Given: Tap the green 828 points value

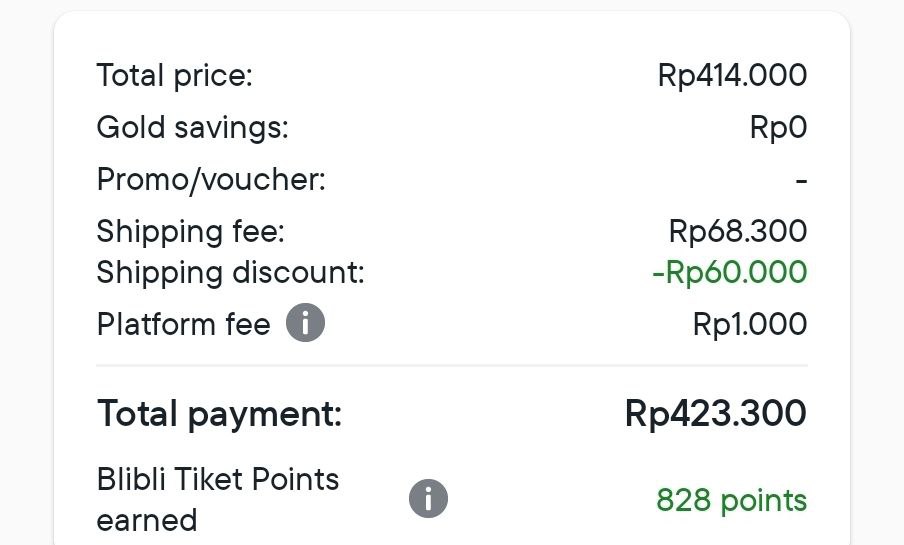Looking at the screenshot, I should (731, 499).
